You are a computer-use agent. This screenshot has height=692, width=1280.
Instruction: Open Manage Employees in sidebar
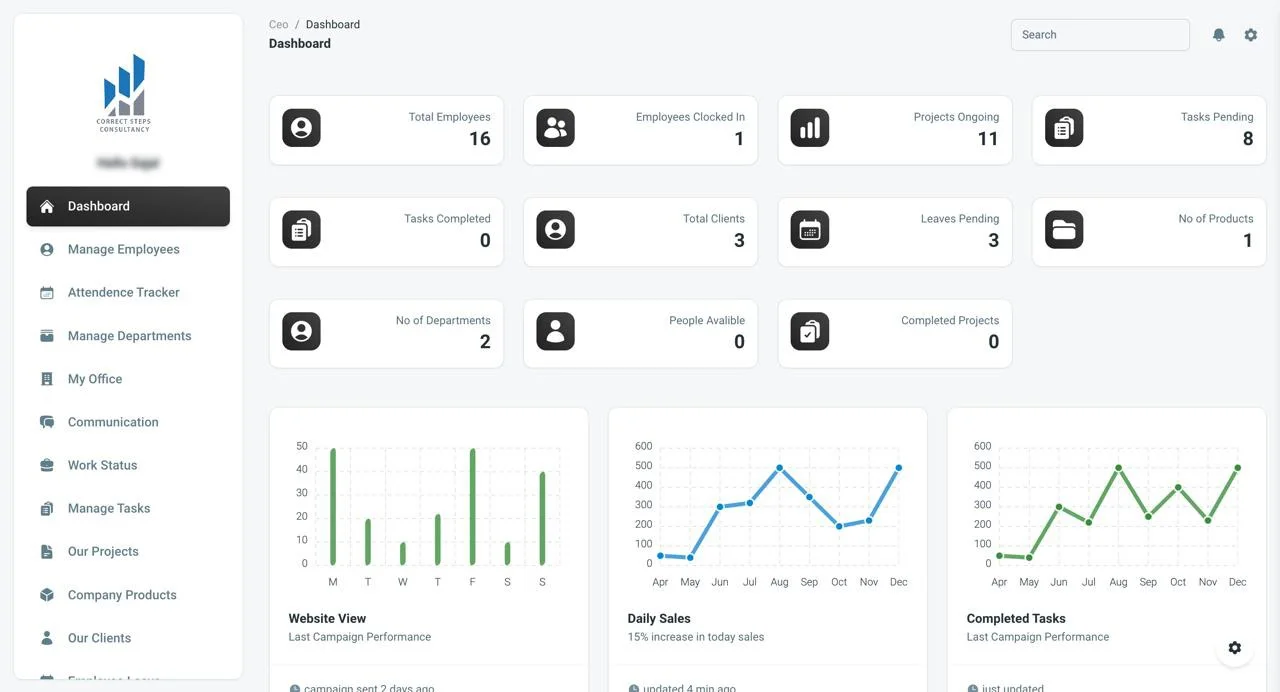coord(123,249)
